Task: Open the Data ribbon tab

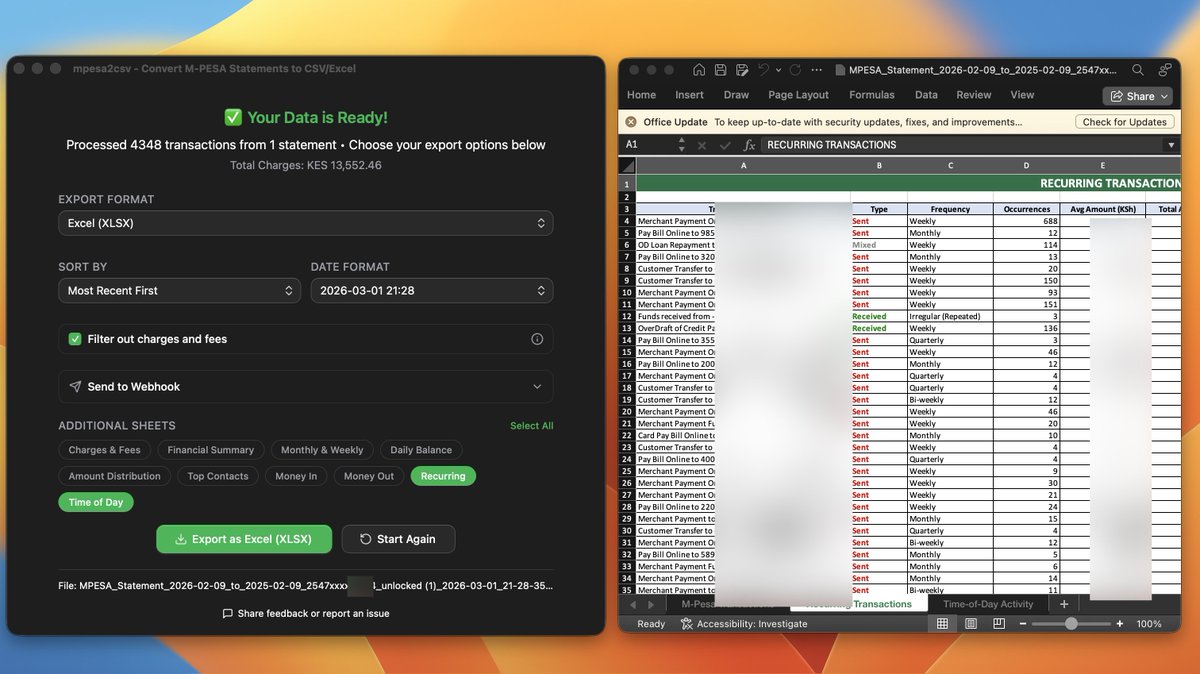Action: 926,95
